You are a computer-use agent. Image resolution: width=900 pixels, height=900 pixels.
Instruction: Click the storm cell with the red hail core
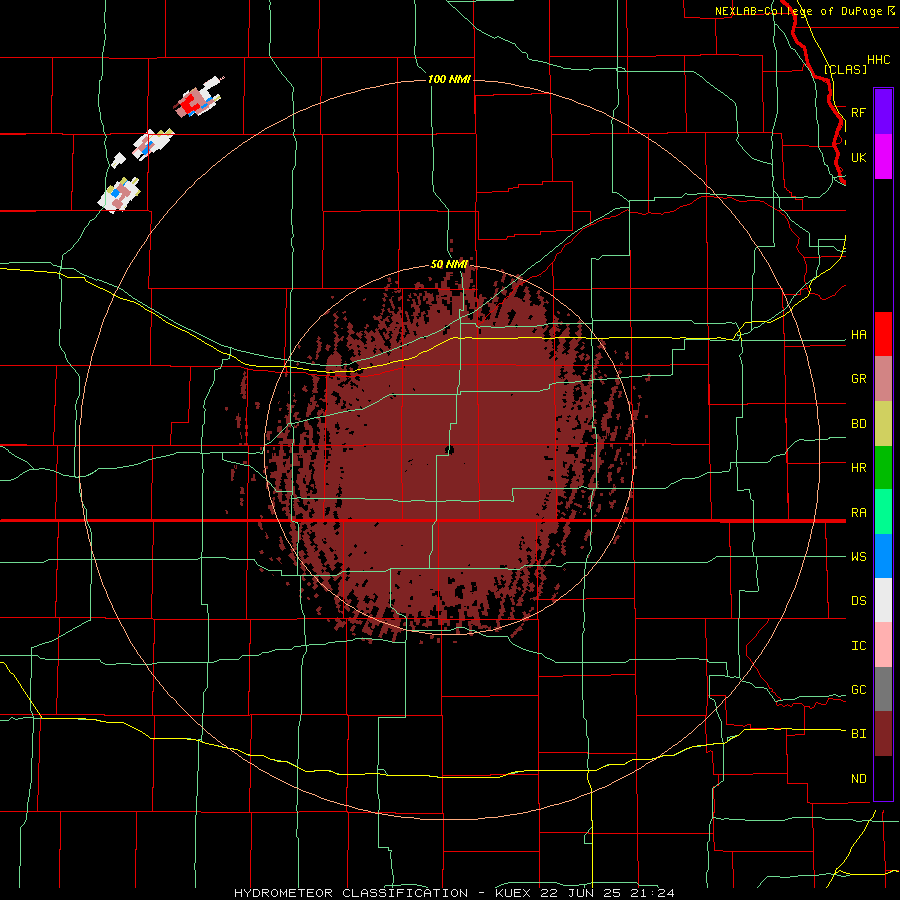199,98
